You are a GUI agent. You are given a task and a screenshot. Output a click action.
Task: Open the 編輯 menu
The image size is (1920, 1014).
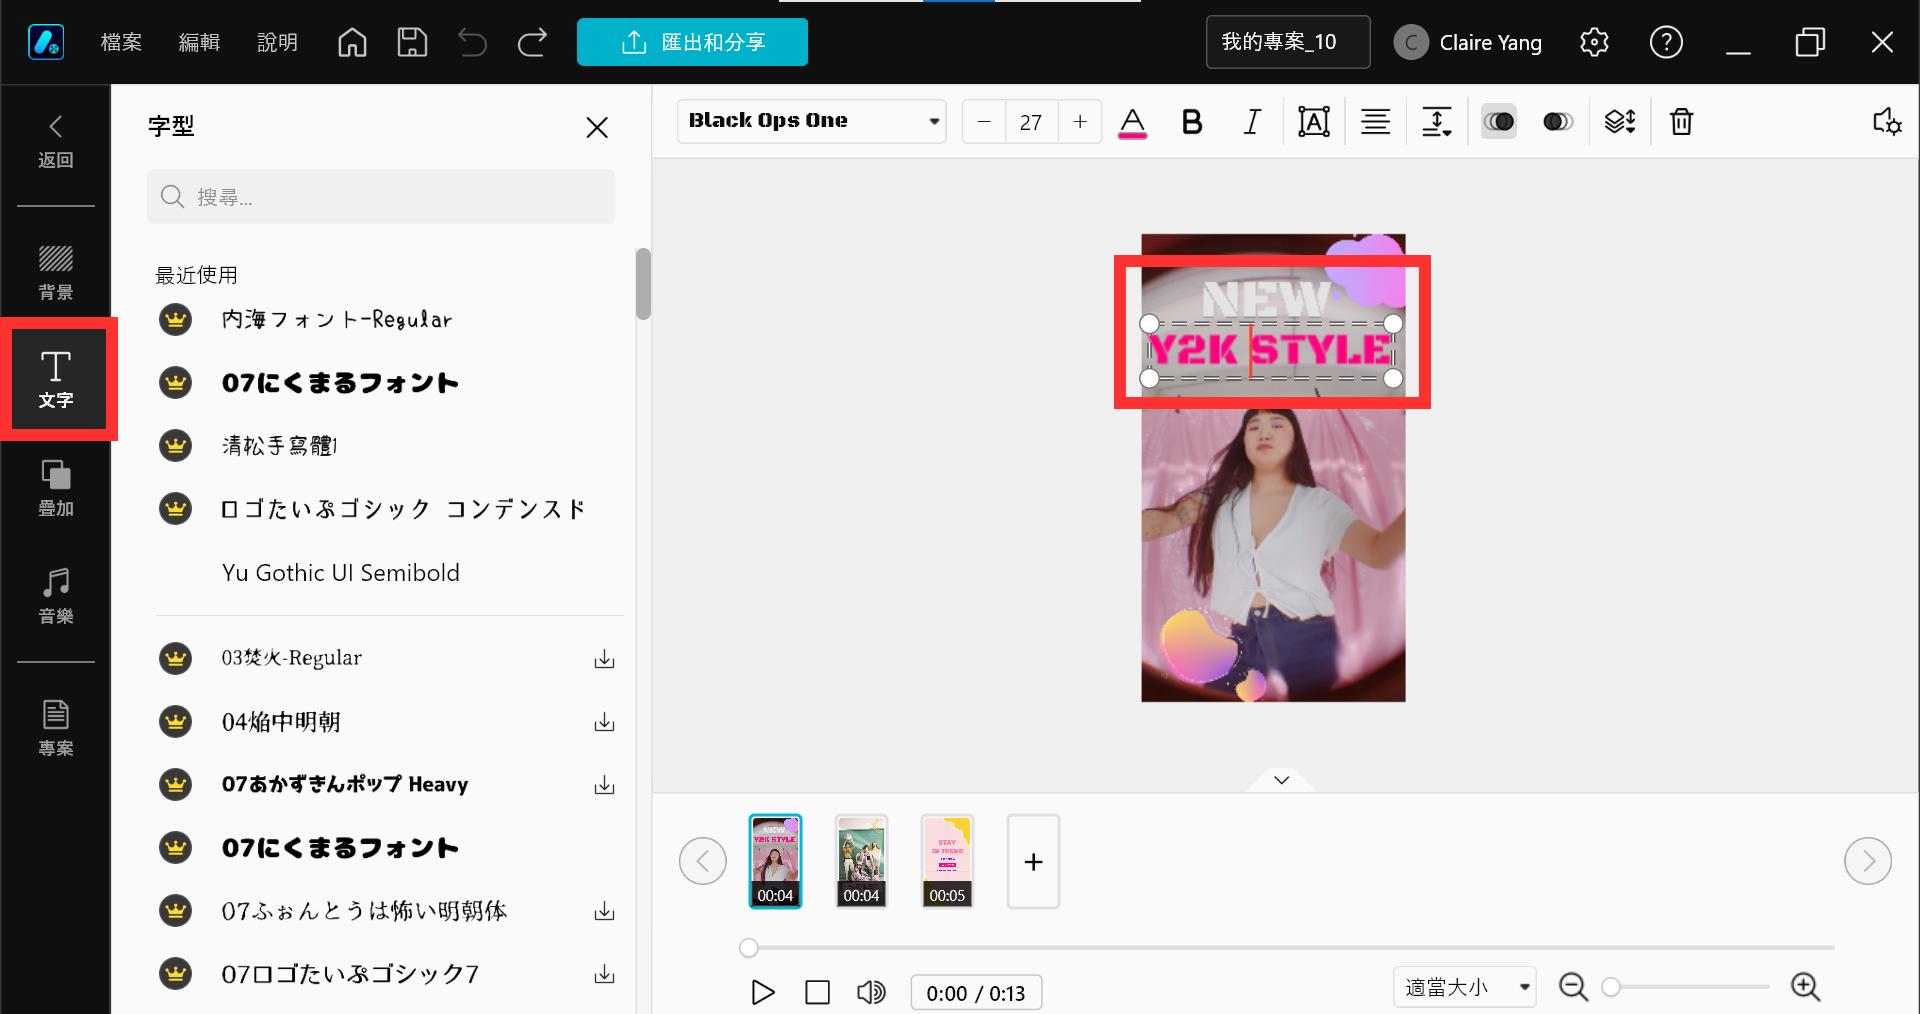tap(199, 42)
